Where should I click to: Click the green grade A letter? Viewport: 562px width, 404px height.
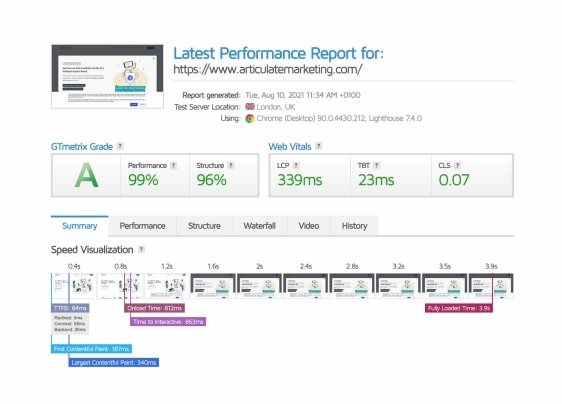(86, 175)
